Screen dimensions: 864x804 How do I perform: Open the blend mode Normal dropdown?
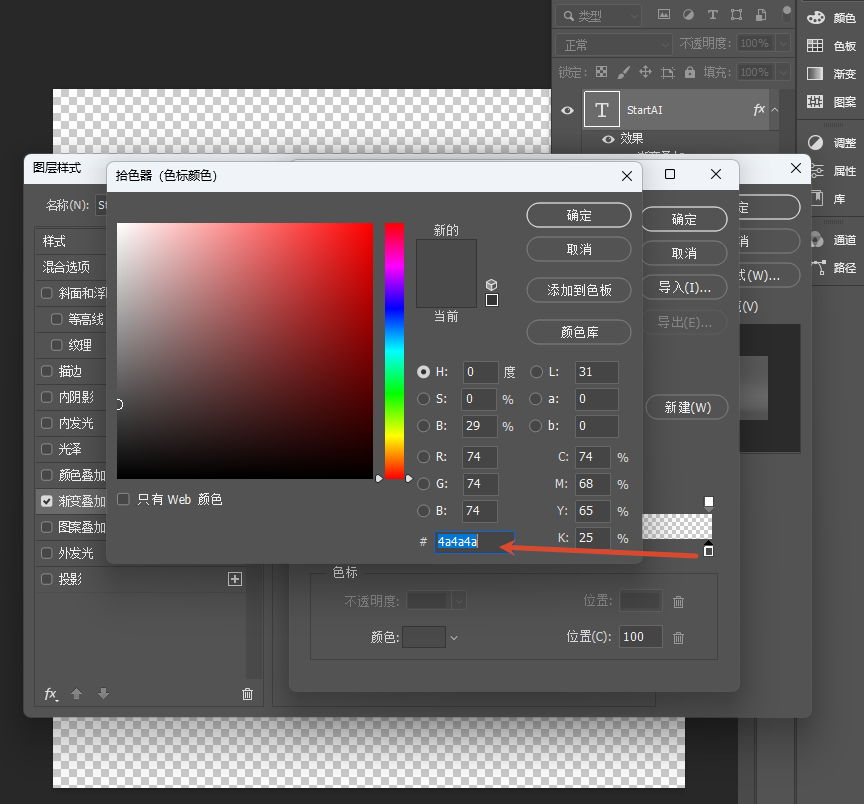(x=613, y=45)
